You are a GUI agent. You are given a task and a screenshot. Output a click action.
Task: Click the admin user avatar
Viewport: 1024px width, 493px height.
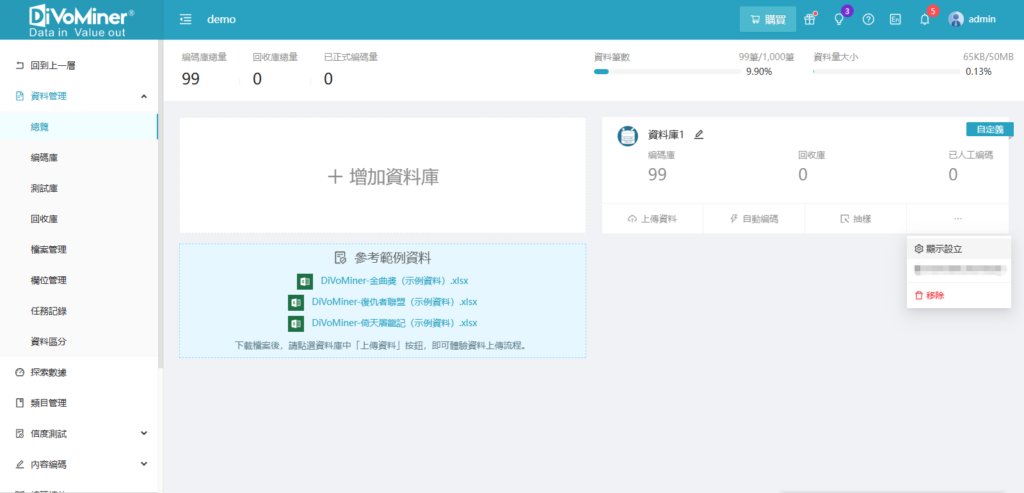(x=956, y=19)
